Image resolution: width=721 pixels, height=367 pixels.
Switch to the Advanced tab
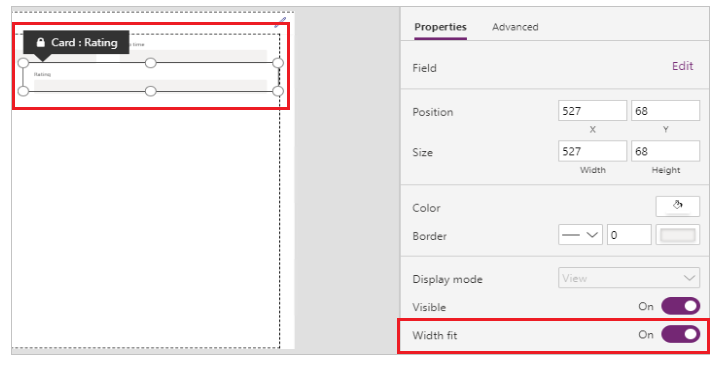pyautogui.click(x=515, y=27)
